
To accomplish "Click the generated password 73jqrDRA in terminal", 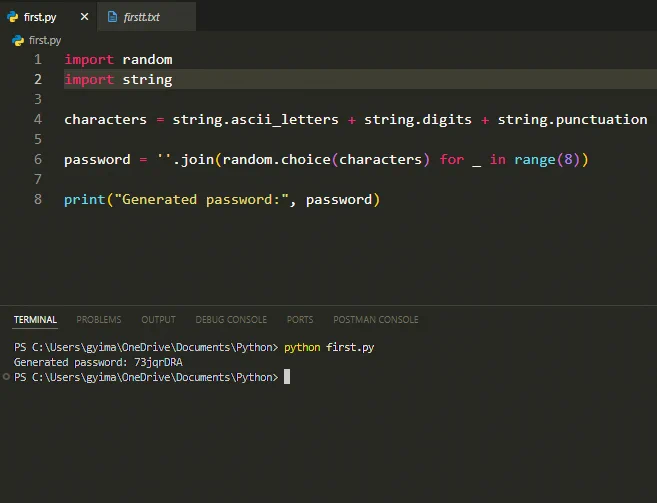I will pyautogui.click(x=158, y=362).
